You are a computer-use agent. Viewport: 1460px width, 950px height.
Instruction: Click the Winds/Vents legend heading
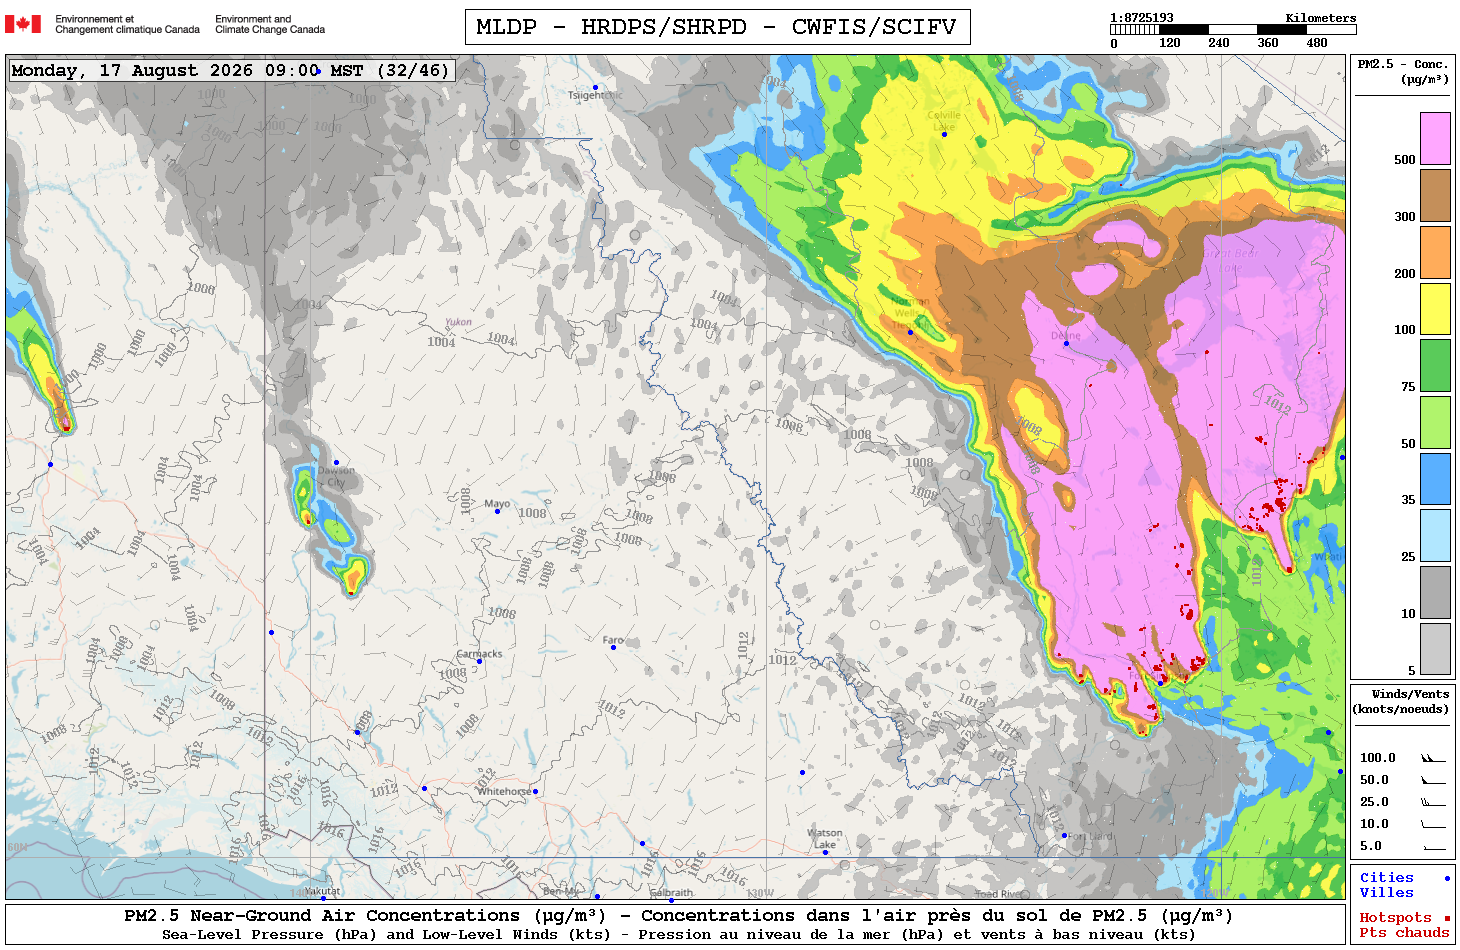[x=1401, y=701]
